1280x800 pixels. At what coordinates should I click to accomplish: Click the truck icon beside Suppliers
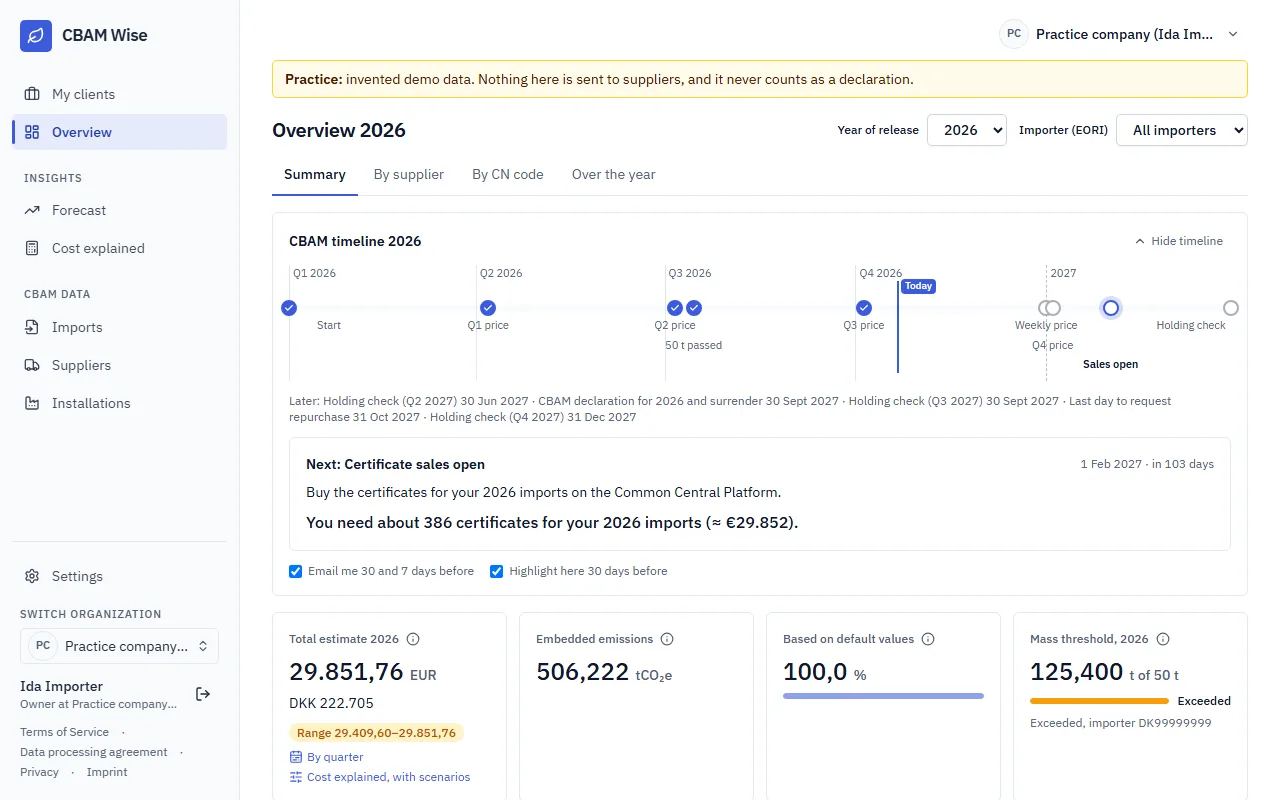(32, 365)
